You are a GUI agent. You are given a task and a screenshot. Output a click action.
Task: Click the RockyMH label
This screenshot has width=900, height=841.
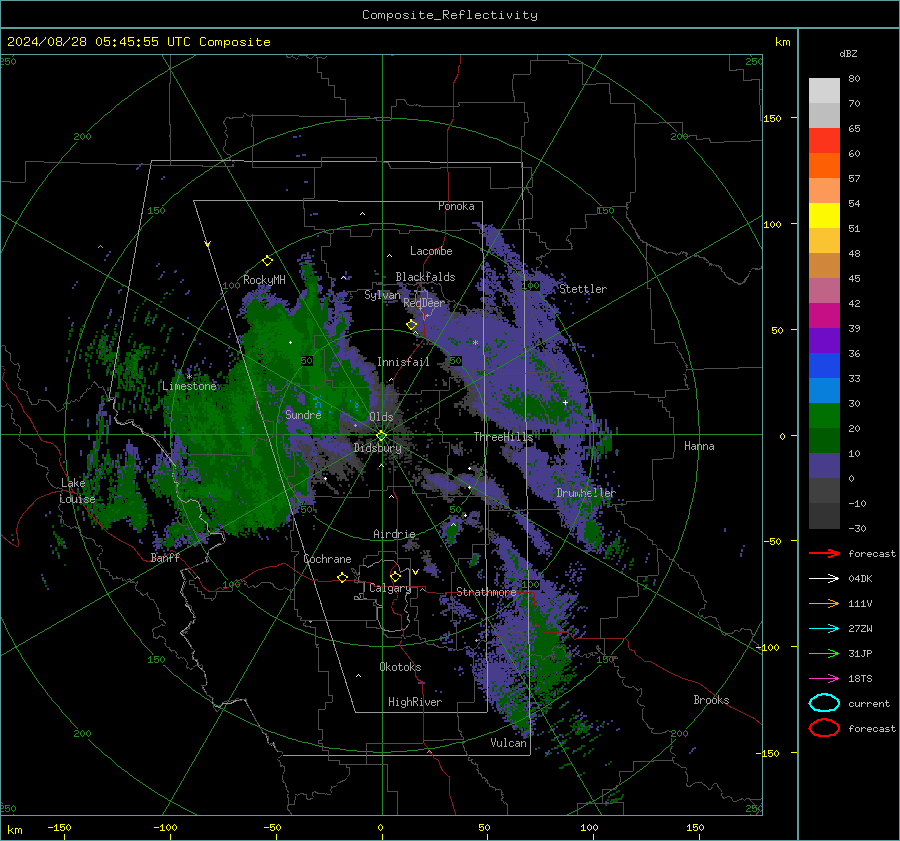click(264, 280)
